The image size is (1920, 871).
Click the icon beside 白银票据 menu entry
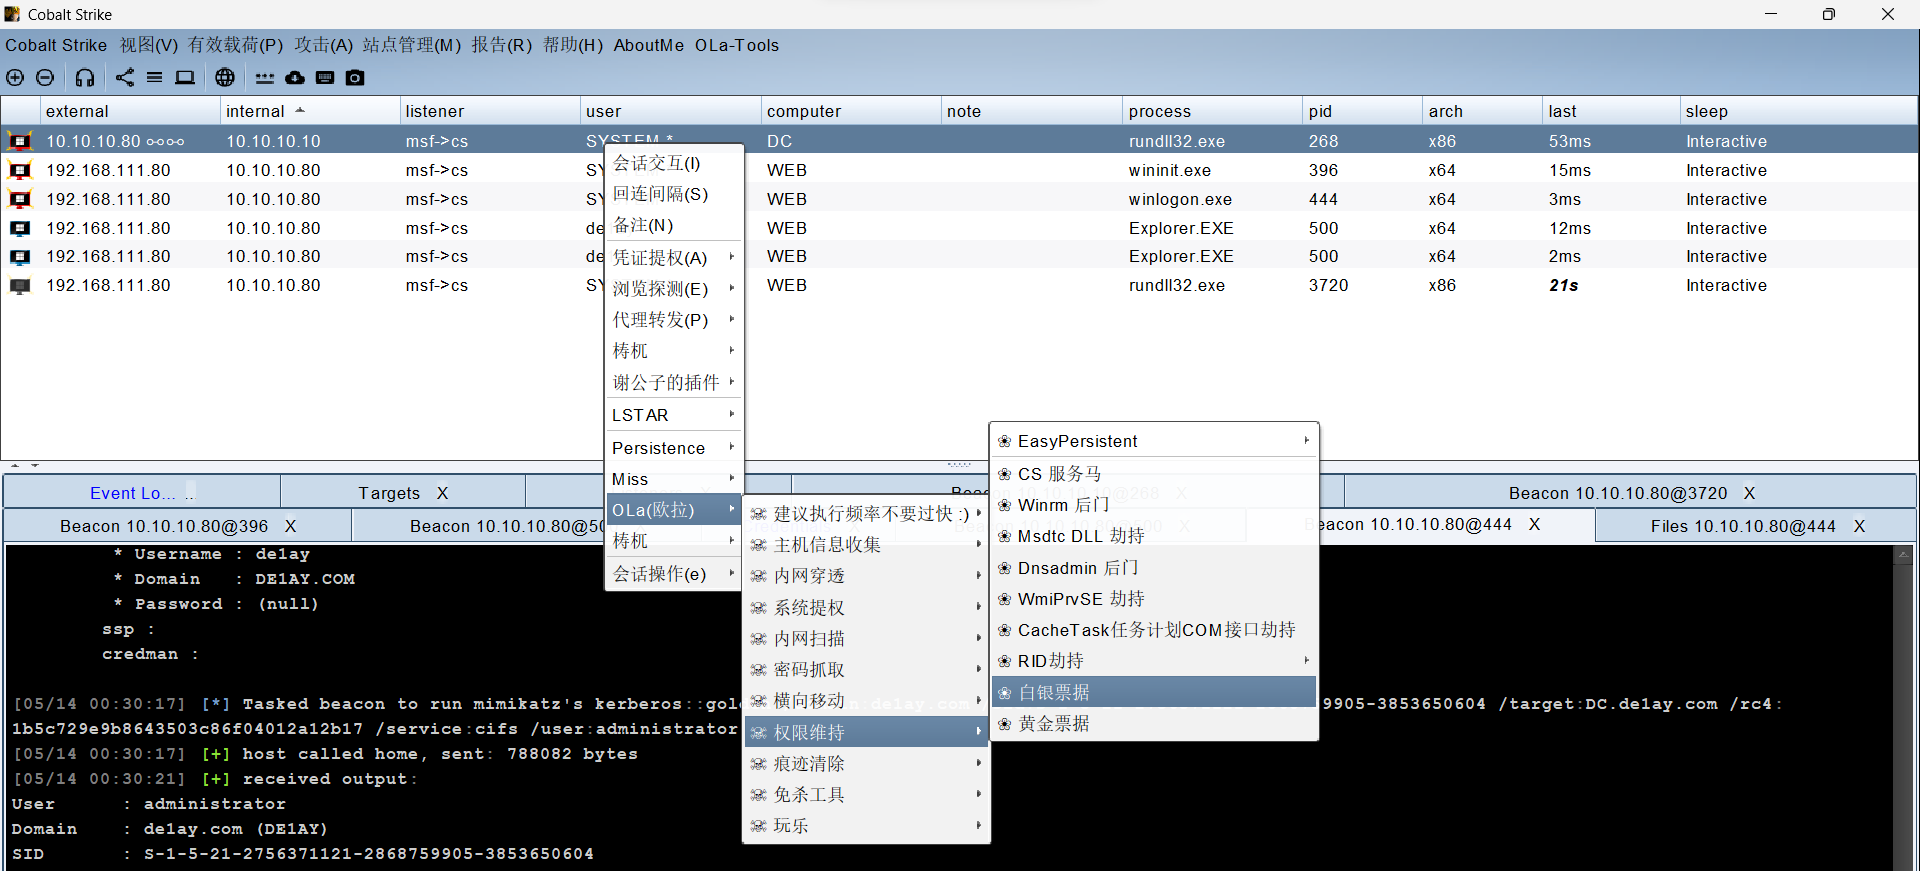1005,693
